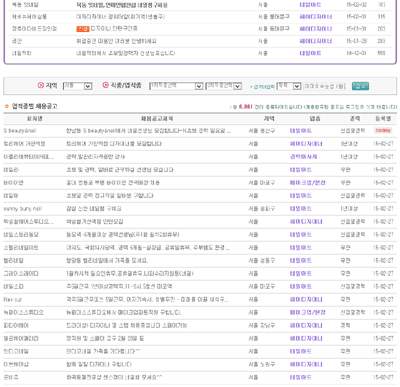Click the 등록일 column header
The image size is (400, 387).
click(383, 119)
